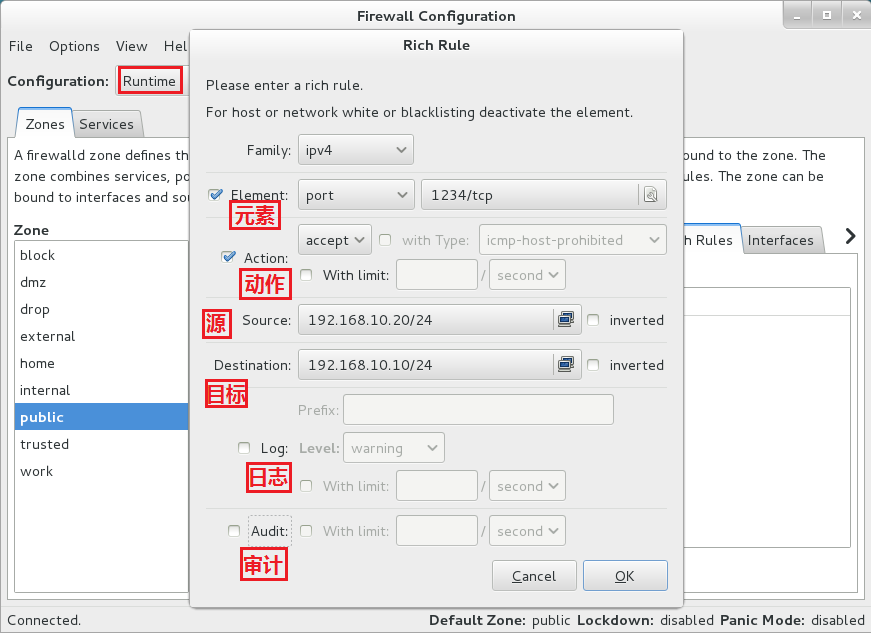Open the Element port dropdown
The width and height of the screenshot is (871, 633).
355,195
